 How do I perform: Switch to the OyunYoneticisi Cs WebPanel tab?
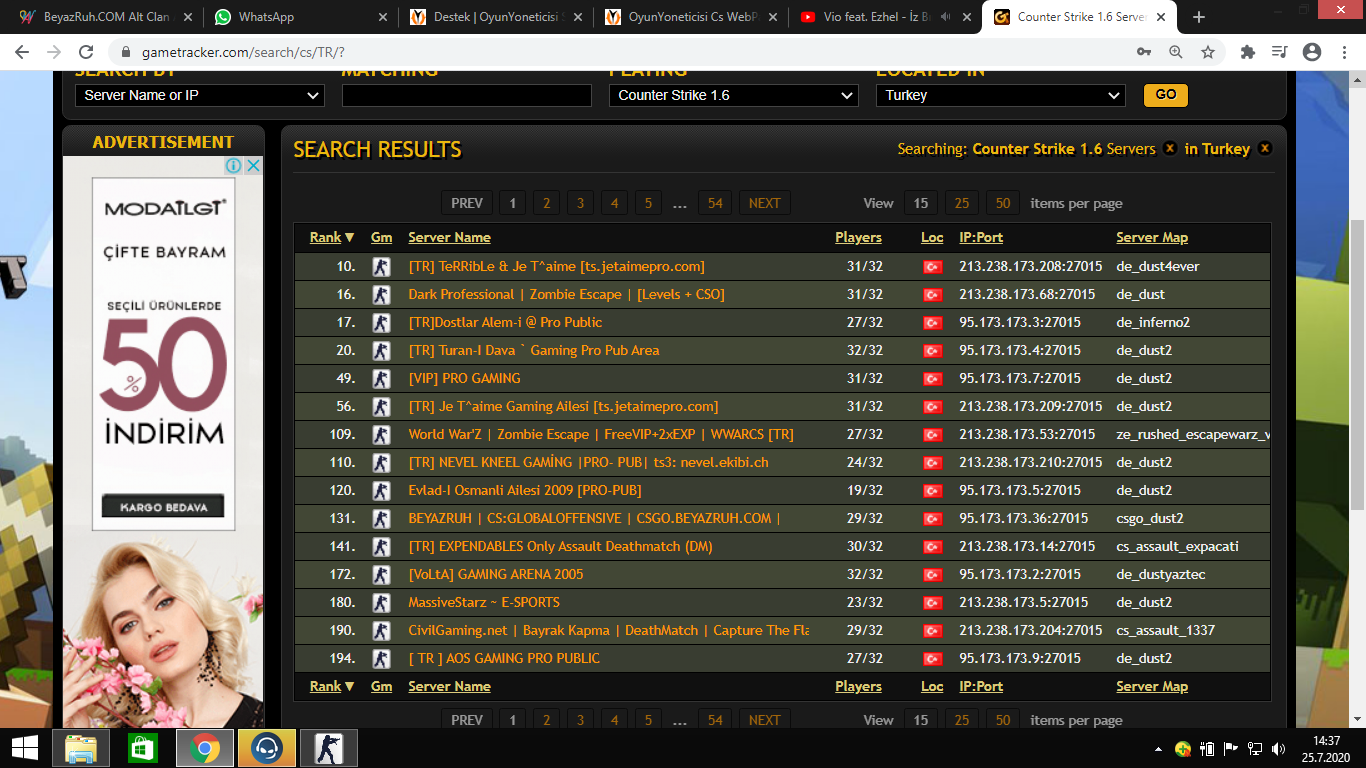[690, 17]
